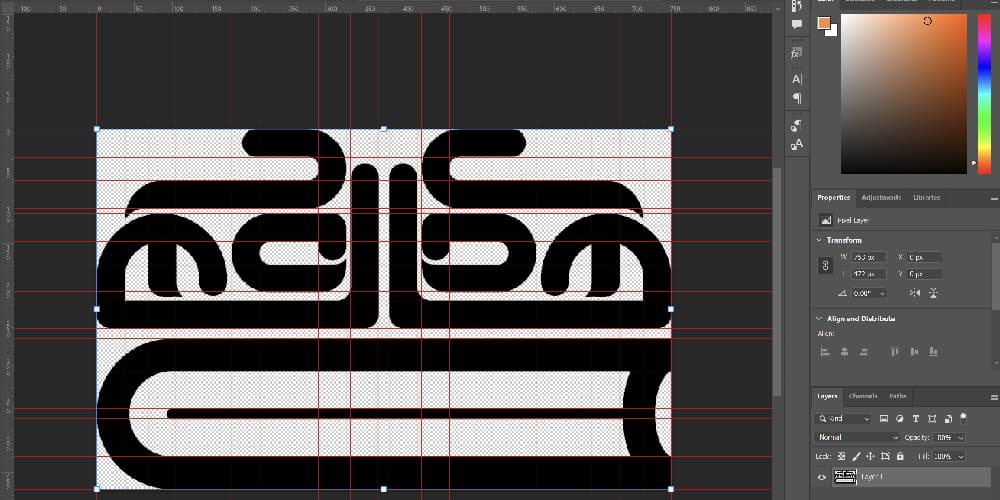The width and height of the screenshot is (1000, 500).
Task: Click the lock all padlock icon
Action: [902, 456]
